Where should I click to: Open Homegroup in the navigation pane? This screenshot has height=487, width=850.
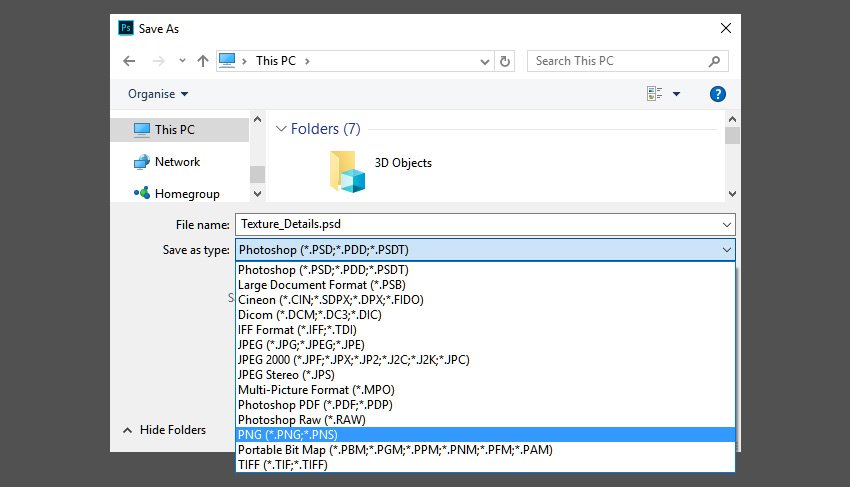click(x=186, y=193)
